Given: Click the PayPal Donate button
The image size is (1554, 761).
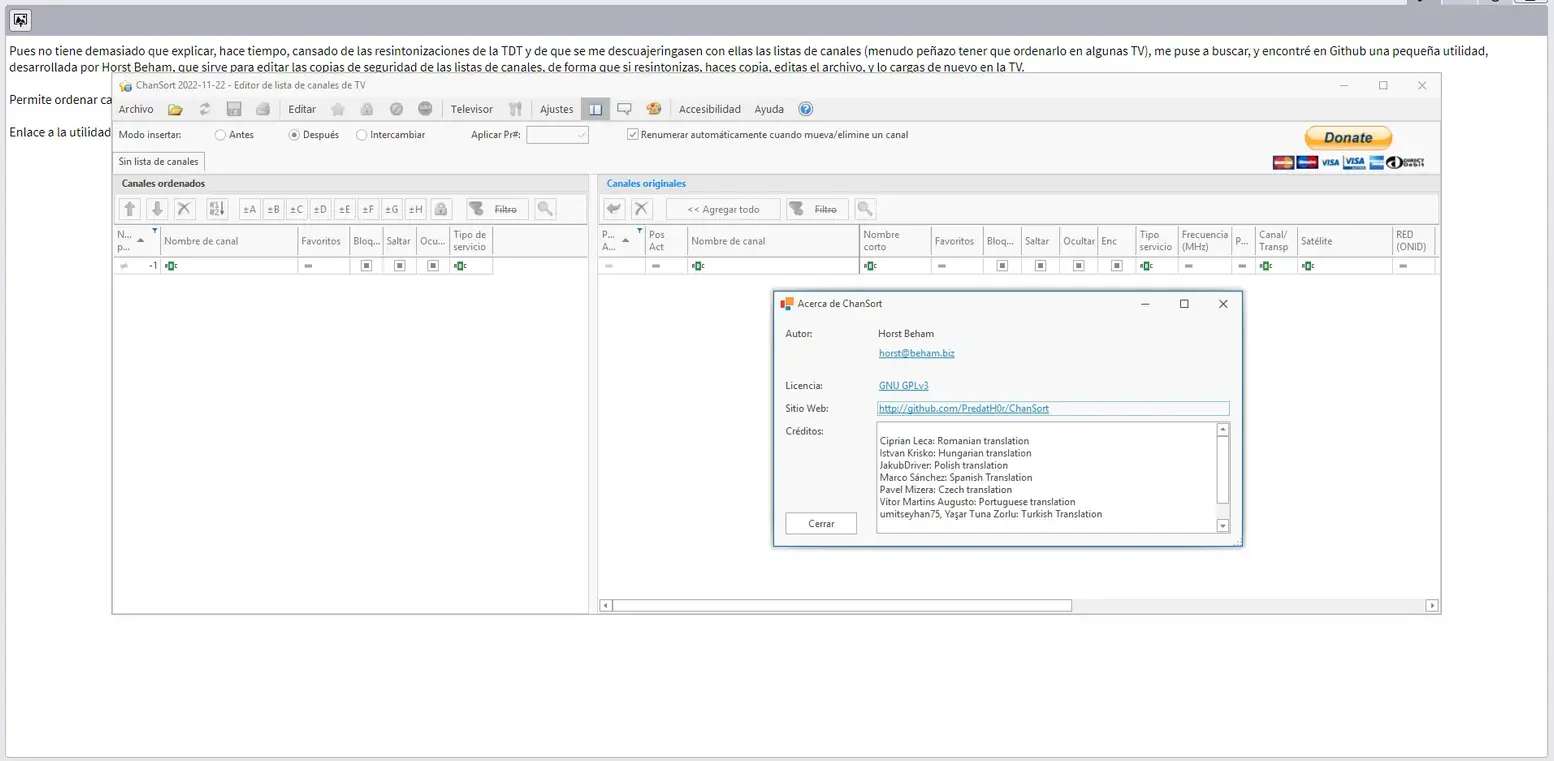Looking at the screenshot, I should (1348, 138).
